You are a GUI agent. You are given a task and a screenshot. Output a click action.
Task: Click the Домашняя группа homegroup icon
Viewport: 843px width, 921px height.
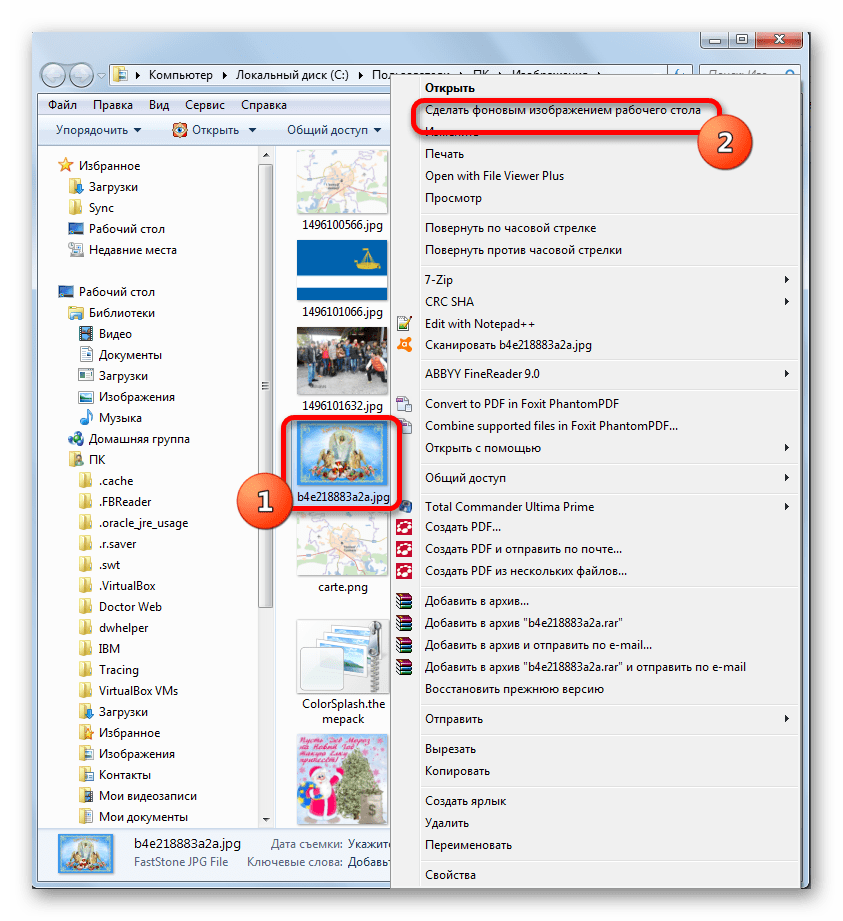75,439
